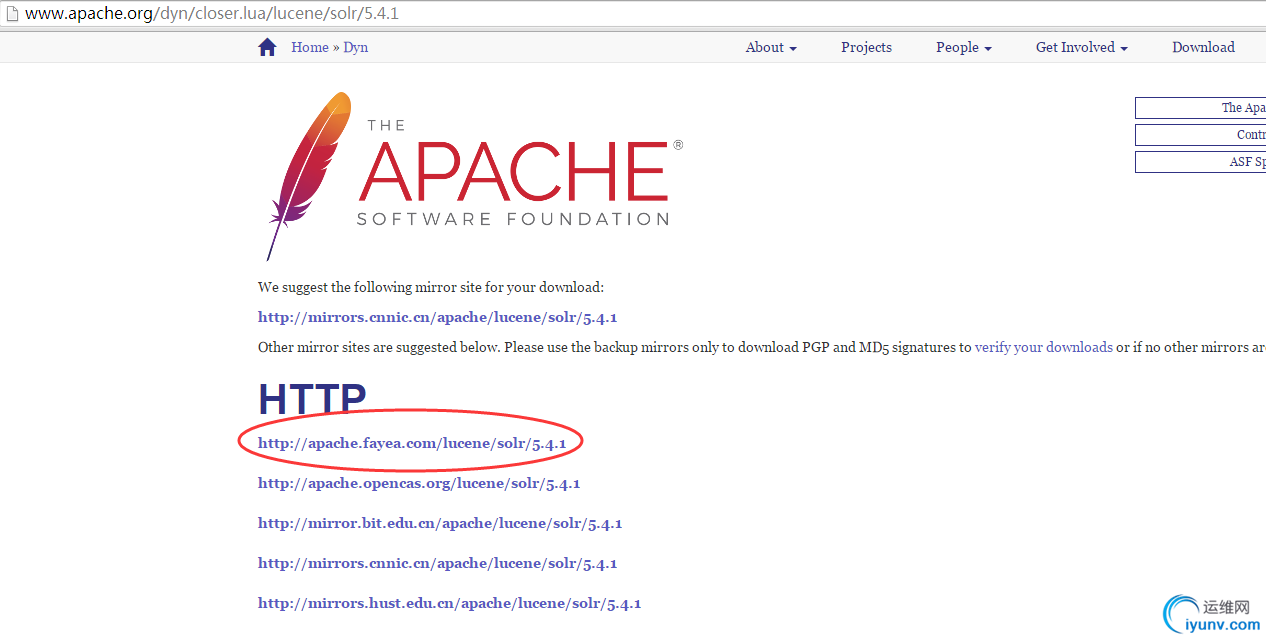The image size is (1266, 641).
Task: Open suggested mirrors.cnnic.cn mirror link
Action: [438, 318]
